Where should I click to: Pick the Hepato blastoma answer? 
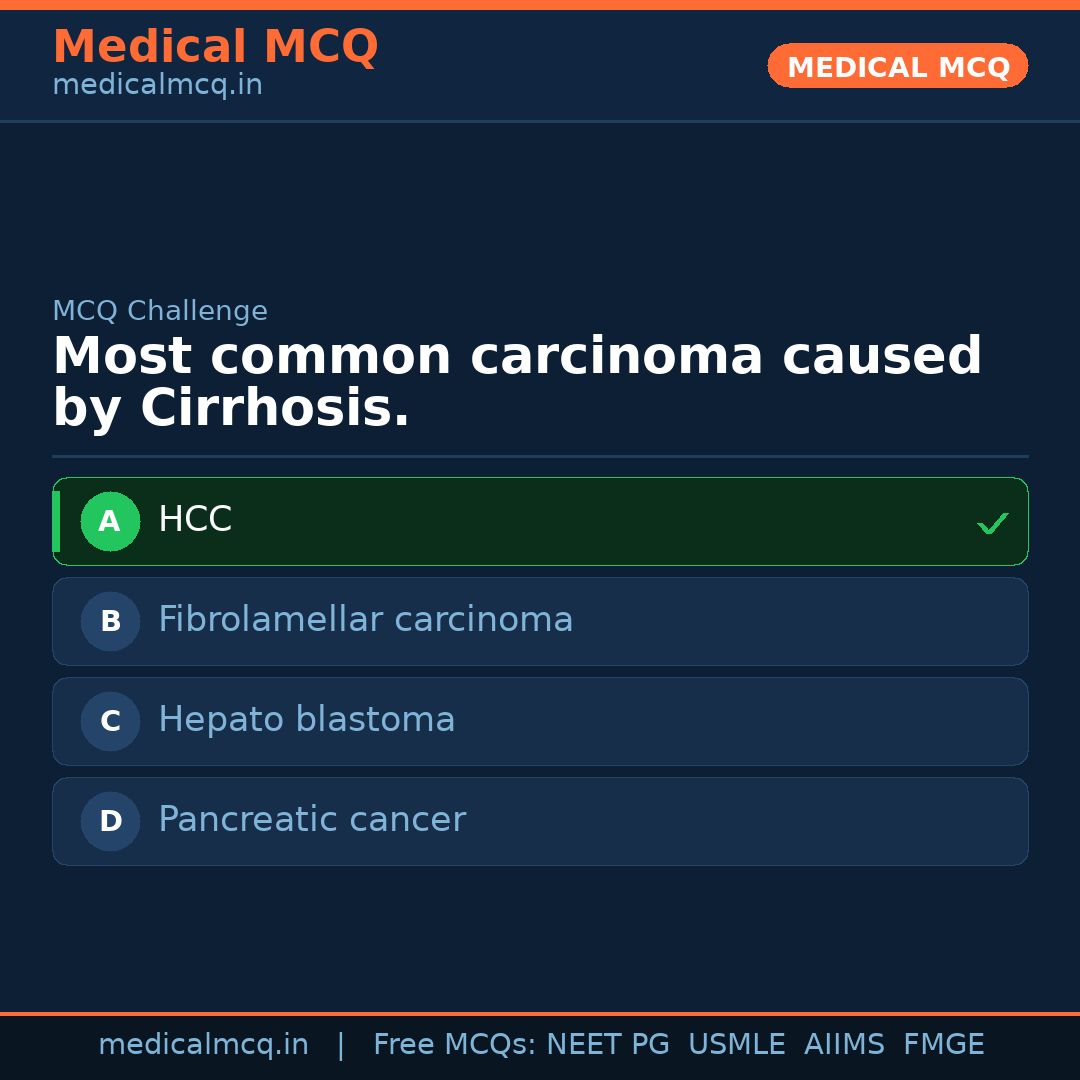tap(306, 720)
